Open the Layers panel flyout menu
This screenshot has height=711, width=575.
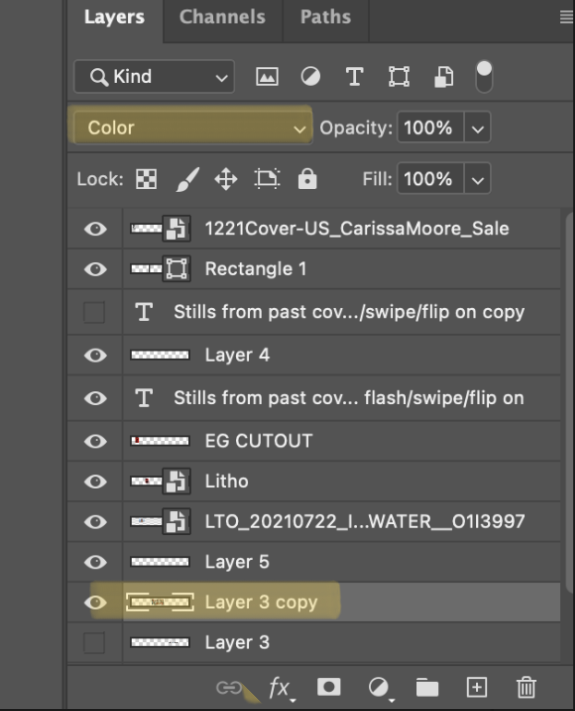[x=566, y=17]
